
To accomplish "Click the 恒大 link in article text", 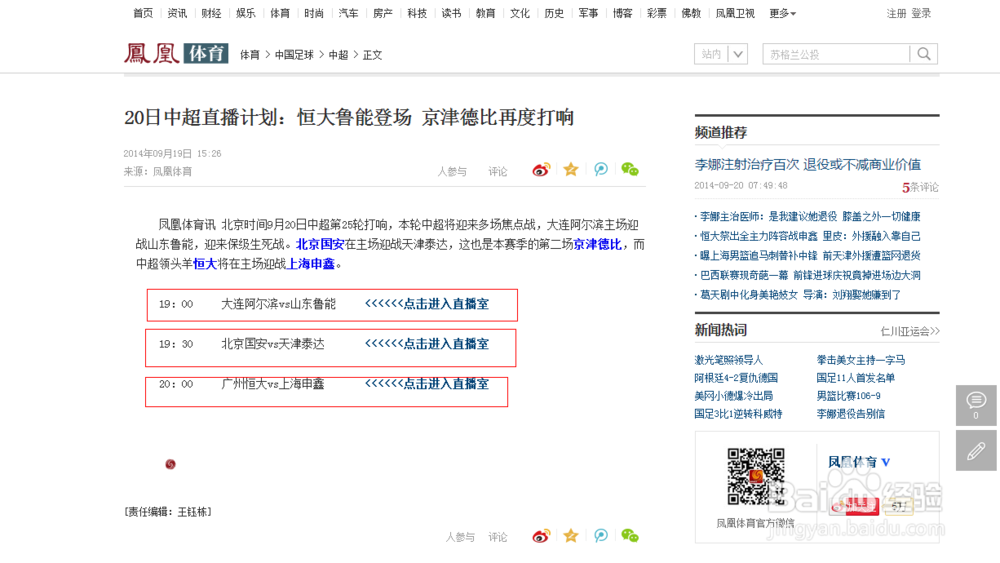I will (x=205, y=264).
